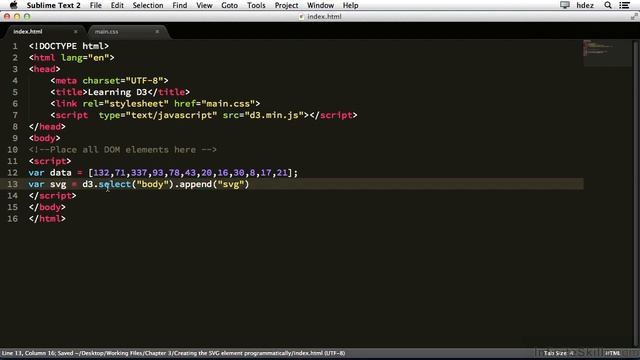This screenshot has height=360, width=640.
Task: Open the File menu
Action: coord(96,5)
